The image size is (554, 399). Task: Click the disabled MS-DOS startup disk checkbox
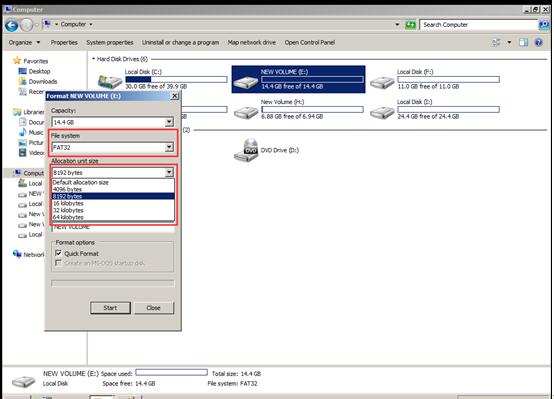(59, 263)
